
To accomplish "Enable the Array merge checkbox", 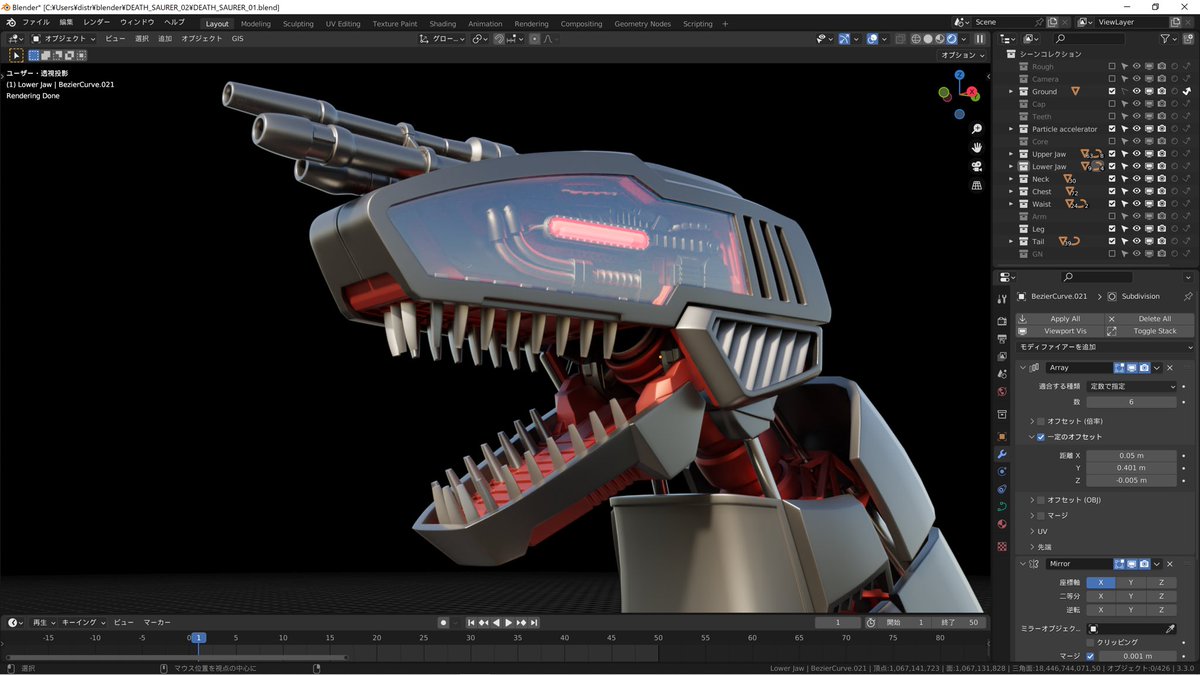I will [x=1041, y=516].
